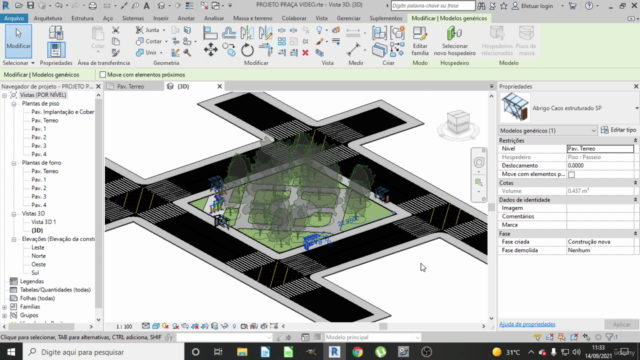640x360 pixels.
Task: Click the Nível value field Pav. Terreo
Action: point(600,149)
